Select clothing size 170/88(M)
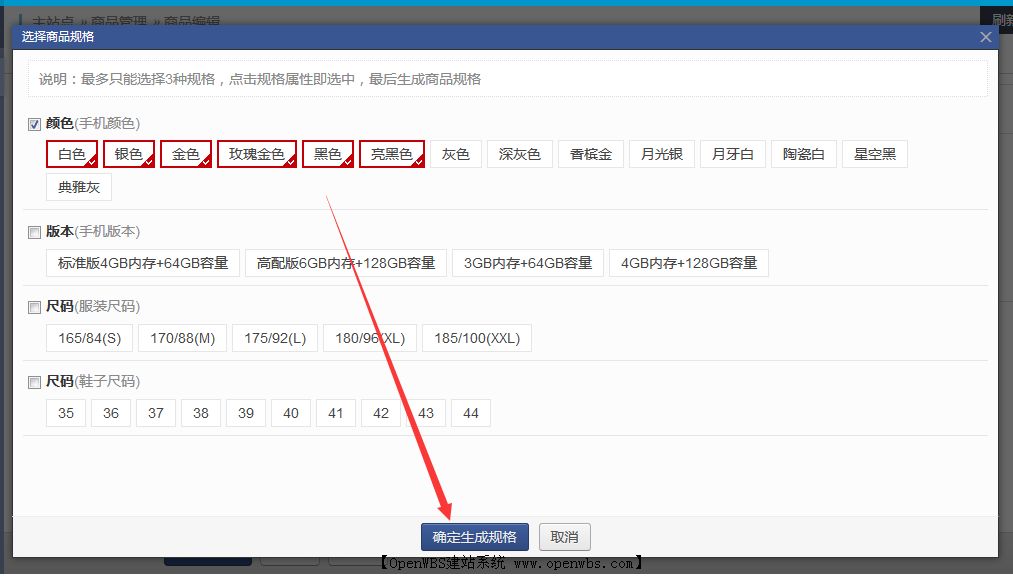The height and width of the screenshot is (580, 1013). click(x=183, y=338)
